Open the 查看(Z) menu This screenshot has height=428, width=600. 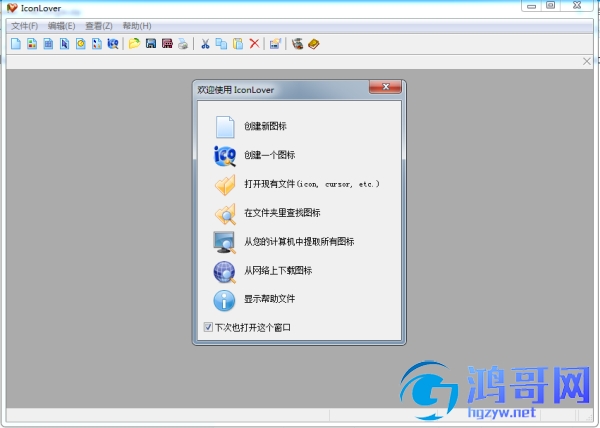[x=99, y=26]
